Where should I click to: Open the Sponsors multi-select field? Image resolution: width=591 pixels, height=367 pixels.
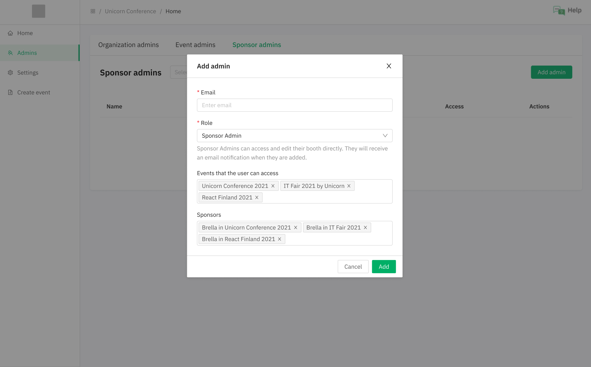(x=294, y=233)
